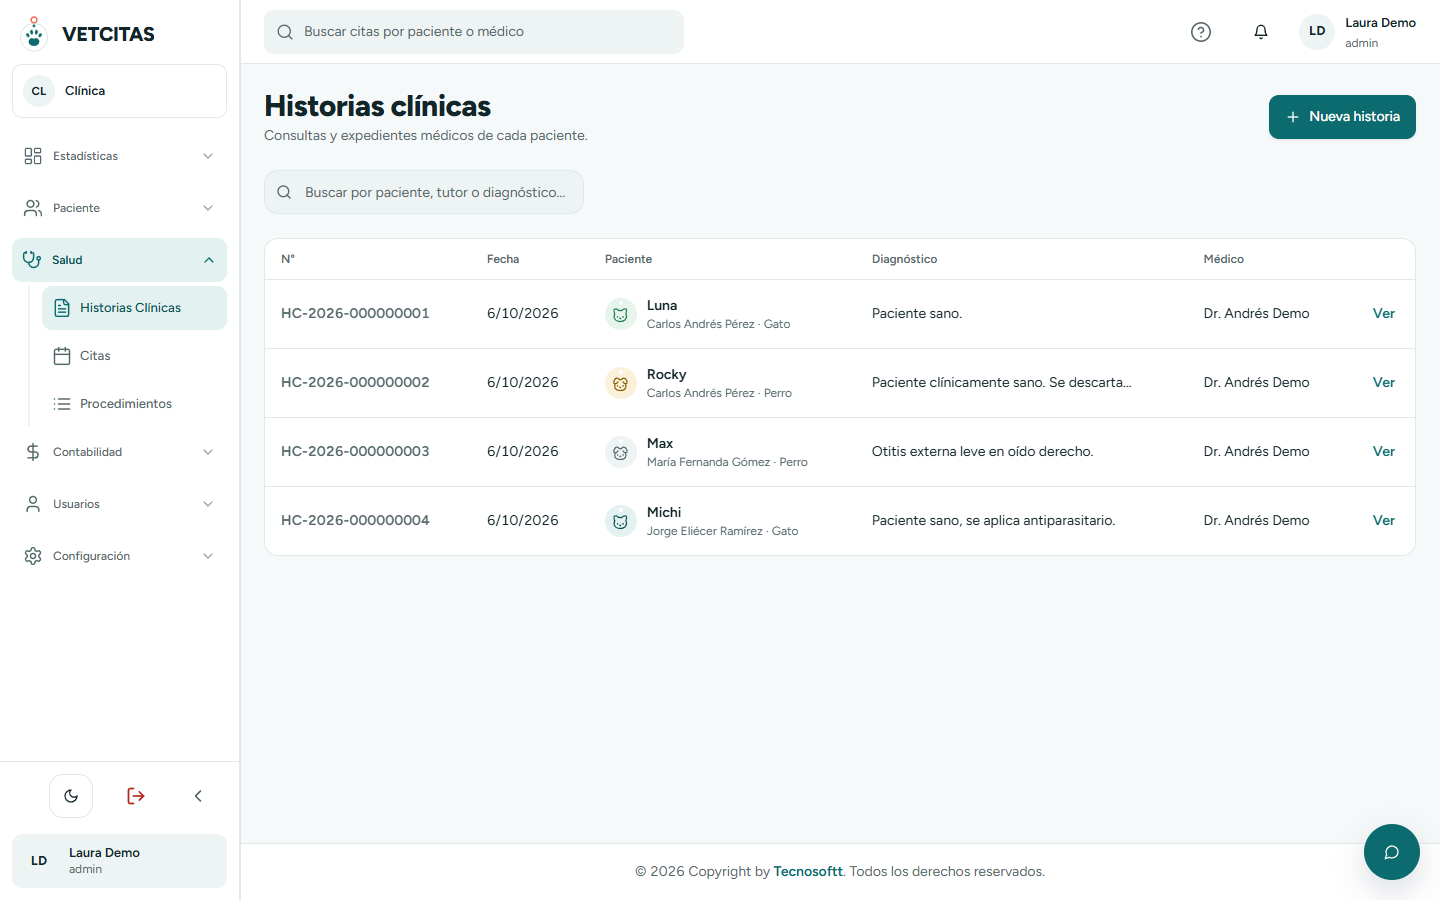The width and height of the screenshot is (1440, 900).
Task: Click the Contabilidad dollar icon
Action: (x=33, y=452)
